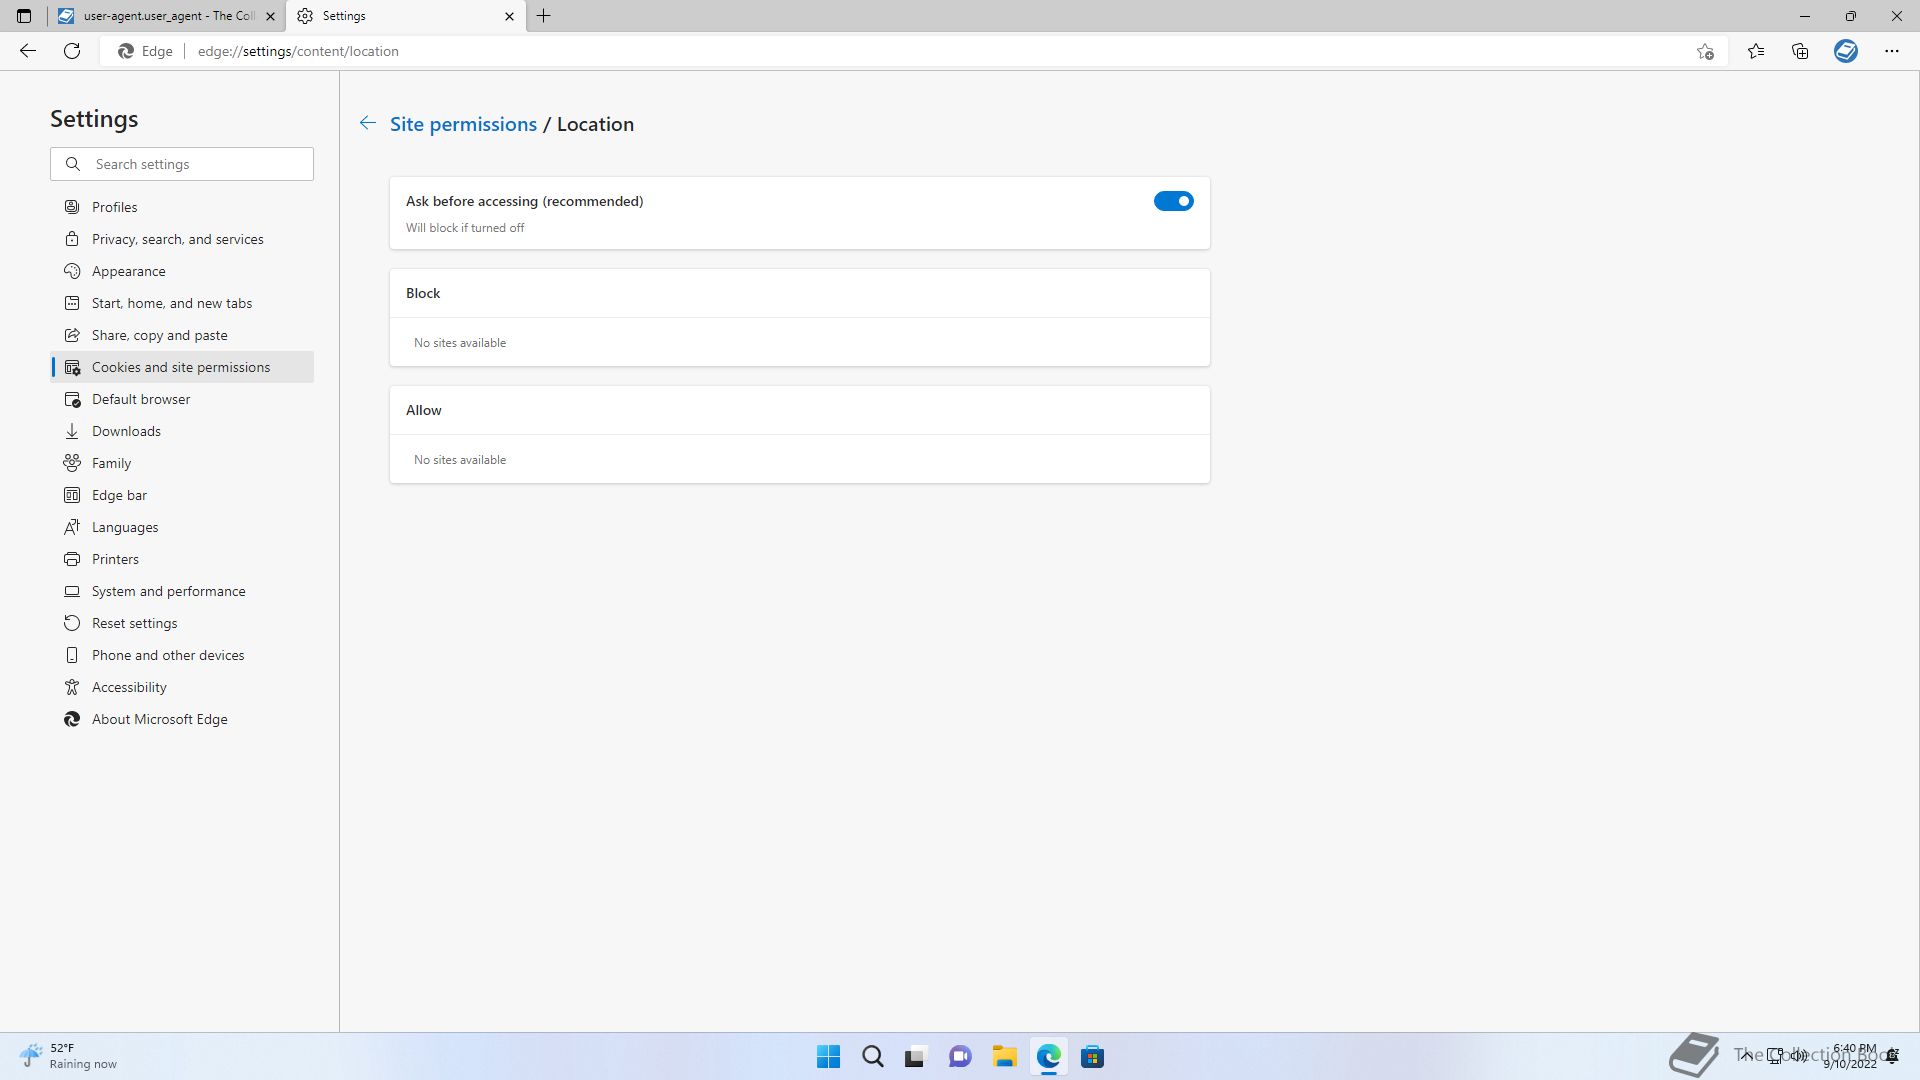Open File Explorer from the taskbar
Screen dimensions: 1920x1080
click(x=1004, y=1057)
